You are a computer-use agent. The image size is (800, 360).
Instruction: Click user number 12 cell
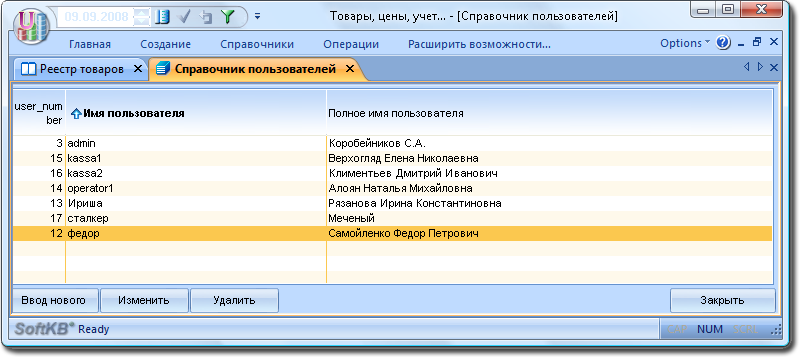pos(39,234)
